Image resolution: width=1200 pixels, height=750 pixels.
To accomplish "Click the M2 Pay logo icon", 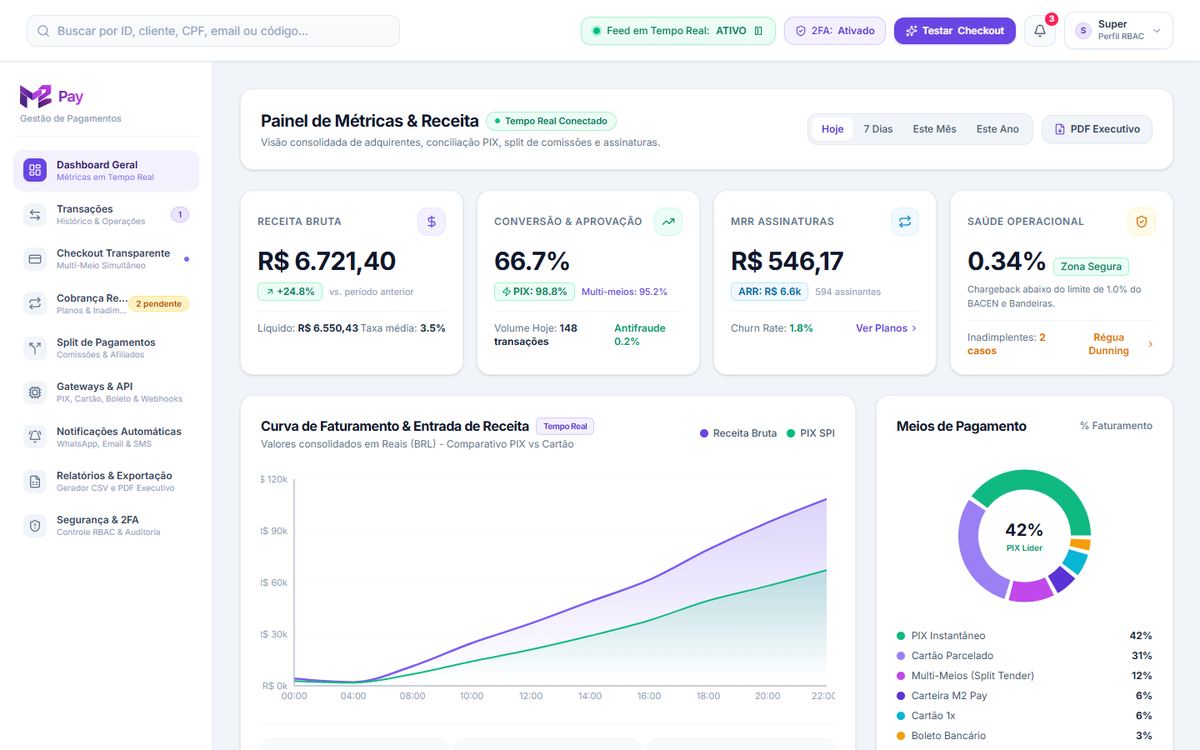I will point(35,97).
